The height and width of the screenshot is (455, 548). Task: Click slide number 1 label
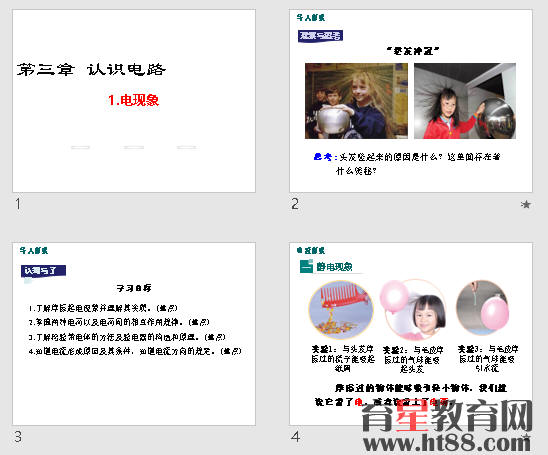18,204
